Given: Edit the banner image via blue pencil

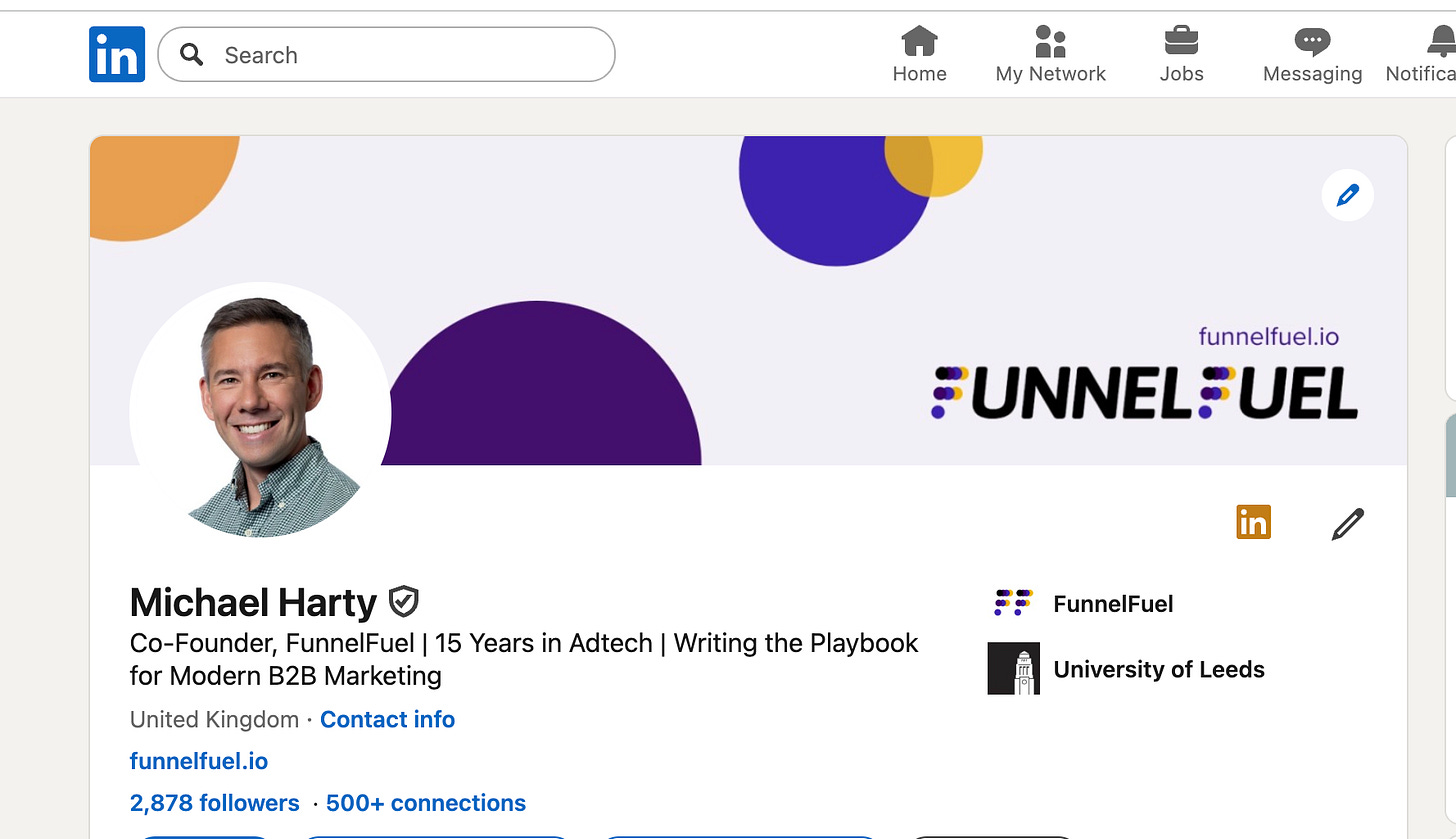Looking at the screenshot, I should pos(1347,195).
